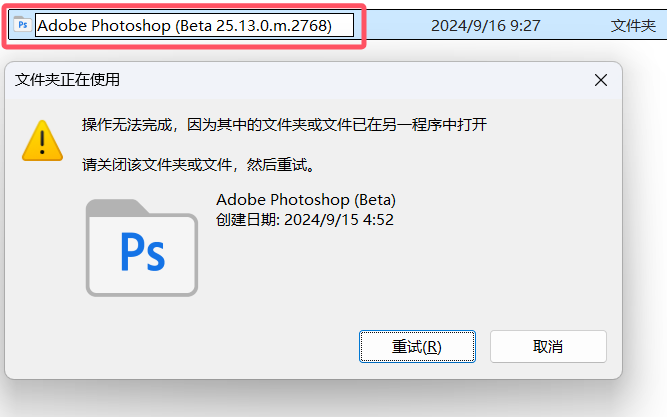The height and width of the screenshot is (417, 667).
Task: Click the 取消 cancel button
Action: pyautogui.click(x=548, y=346)
